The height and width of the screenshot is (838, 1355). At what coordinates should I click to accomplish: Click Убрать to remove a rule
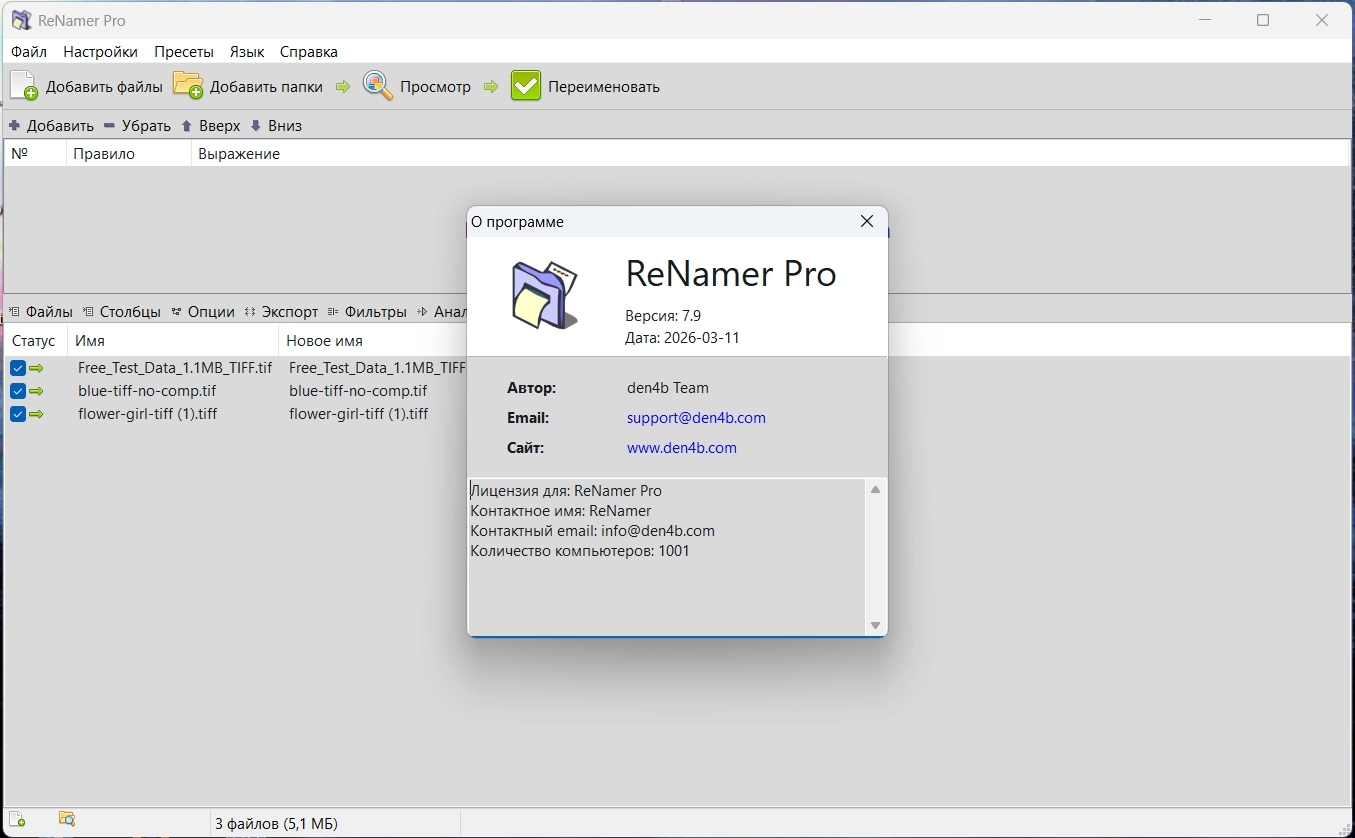[x=137, y=126]
